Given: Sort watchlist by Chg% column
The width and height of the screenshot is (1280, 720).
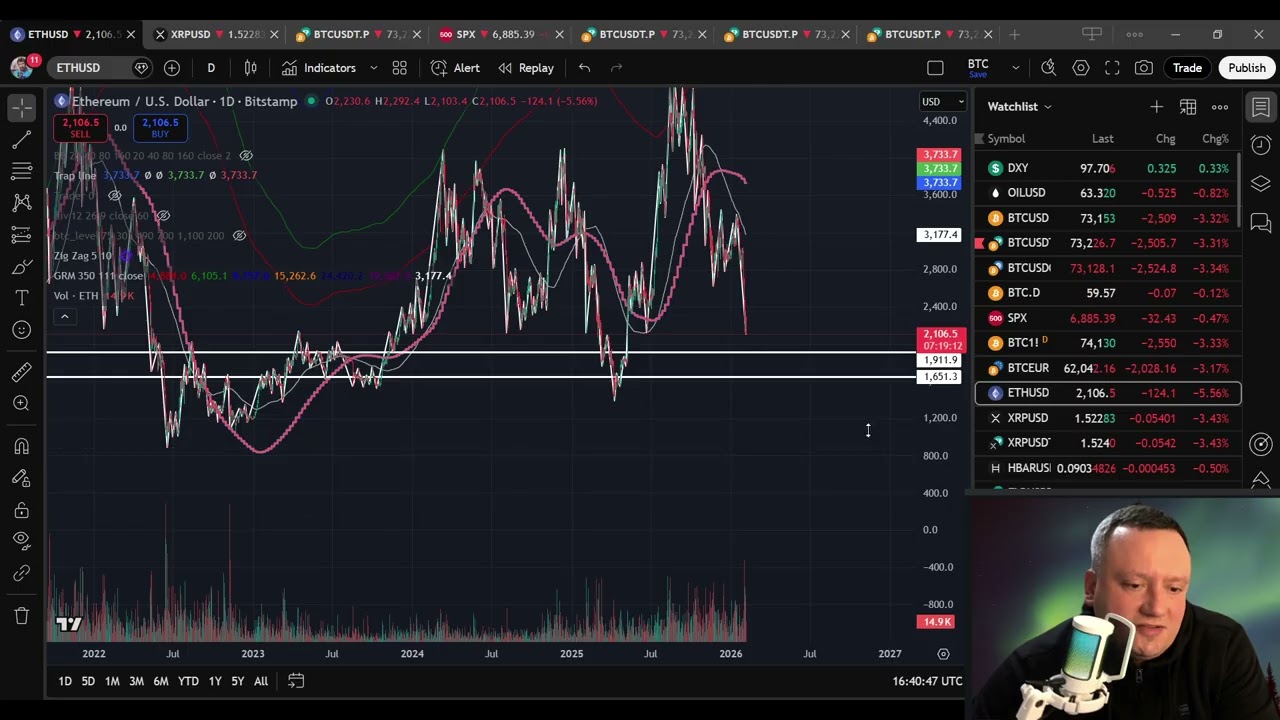Looking at the screenshot, I should (1215, 139).
